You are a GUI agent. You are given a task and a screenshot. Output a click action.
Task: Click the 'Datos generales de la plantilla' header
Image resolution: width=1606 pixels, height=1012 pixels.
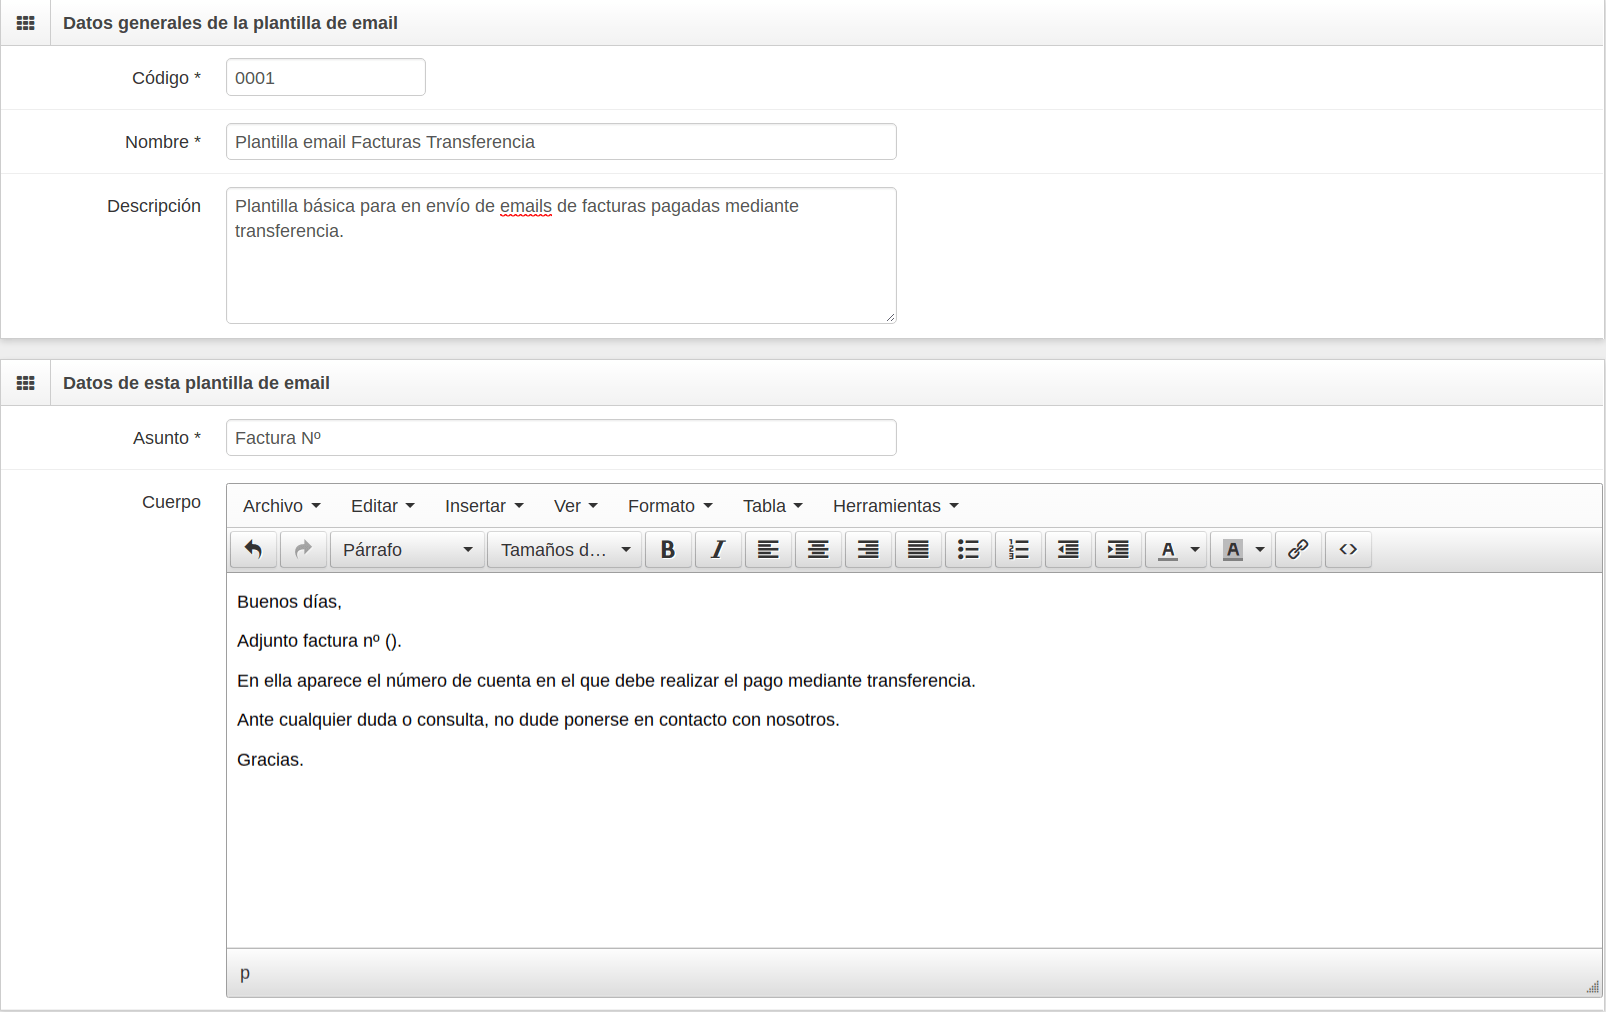(x=230, y=23)
